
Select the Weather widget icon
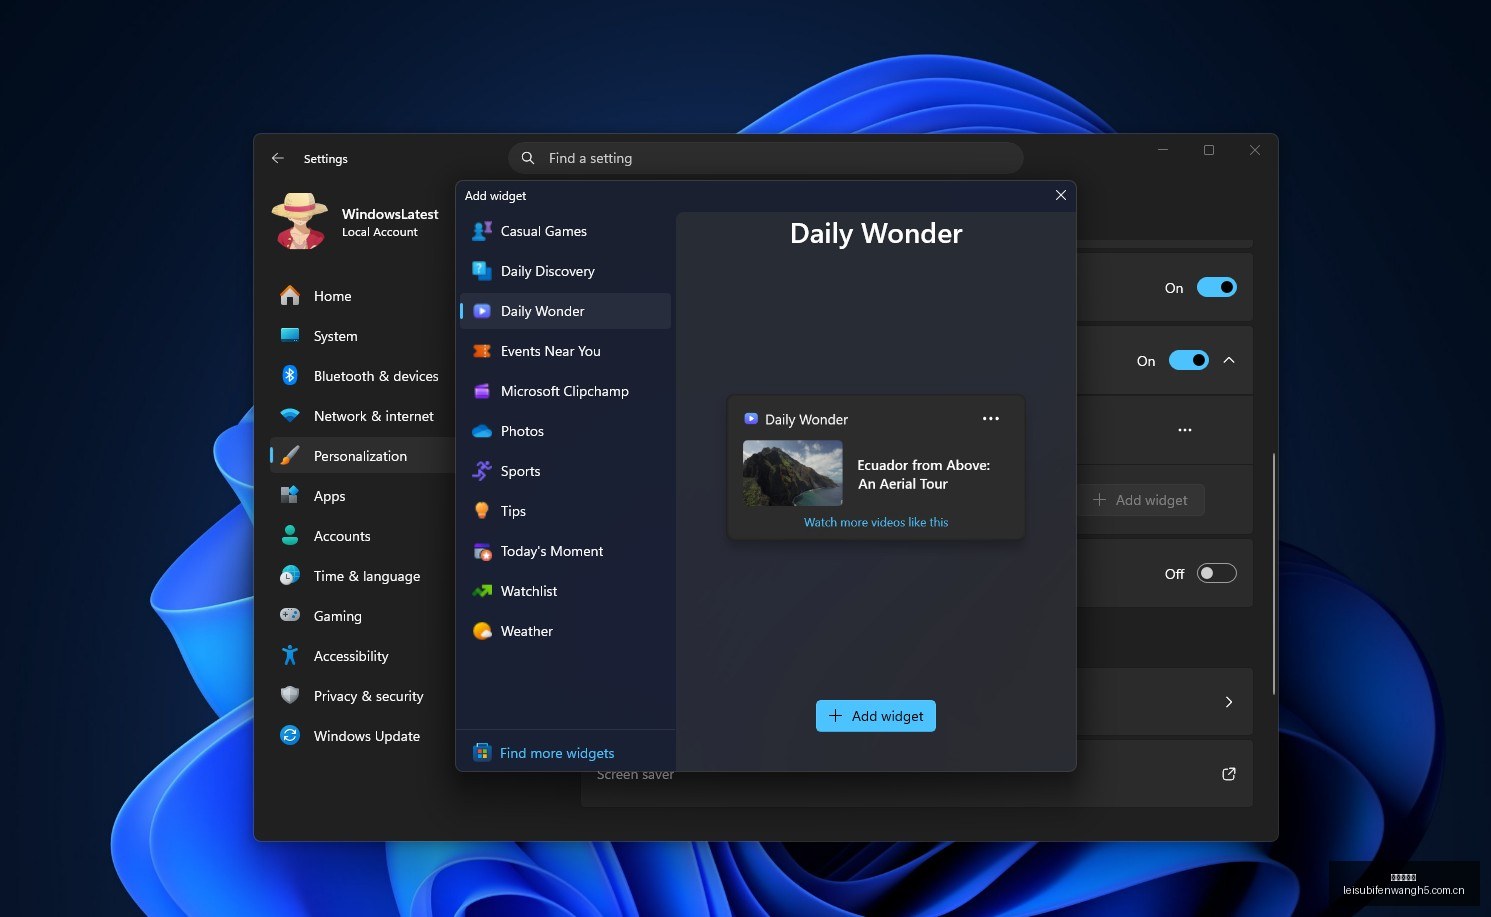482,631
